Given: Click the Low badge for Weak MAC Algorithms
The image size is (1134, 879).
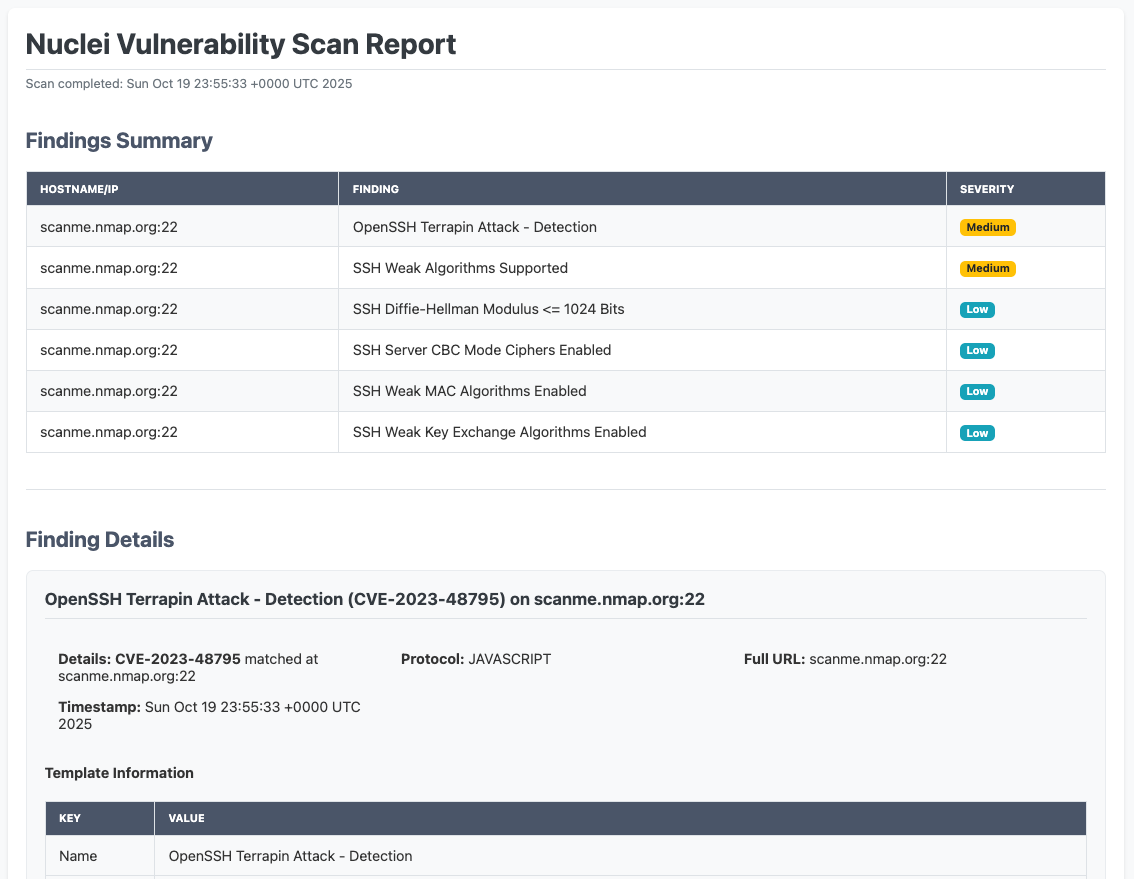Looking at the screenshot, I should tap(977, 391).
